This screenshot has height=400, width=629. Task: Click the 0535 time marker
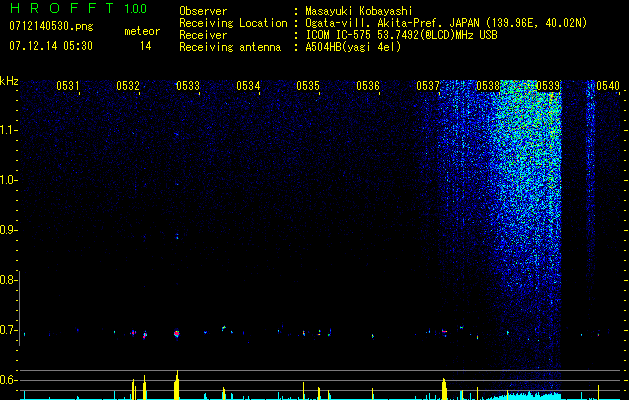coord(308,85)
